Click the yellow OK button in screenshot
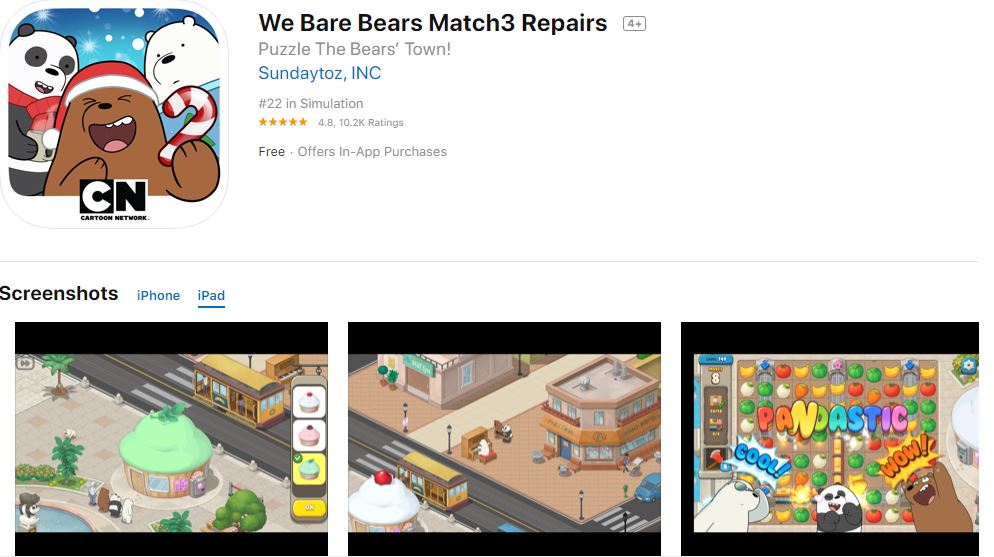 [309, 508]
